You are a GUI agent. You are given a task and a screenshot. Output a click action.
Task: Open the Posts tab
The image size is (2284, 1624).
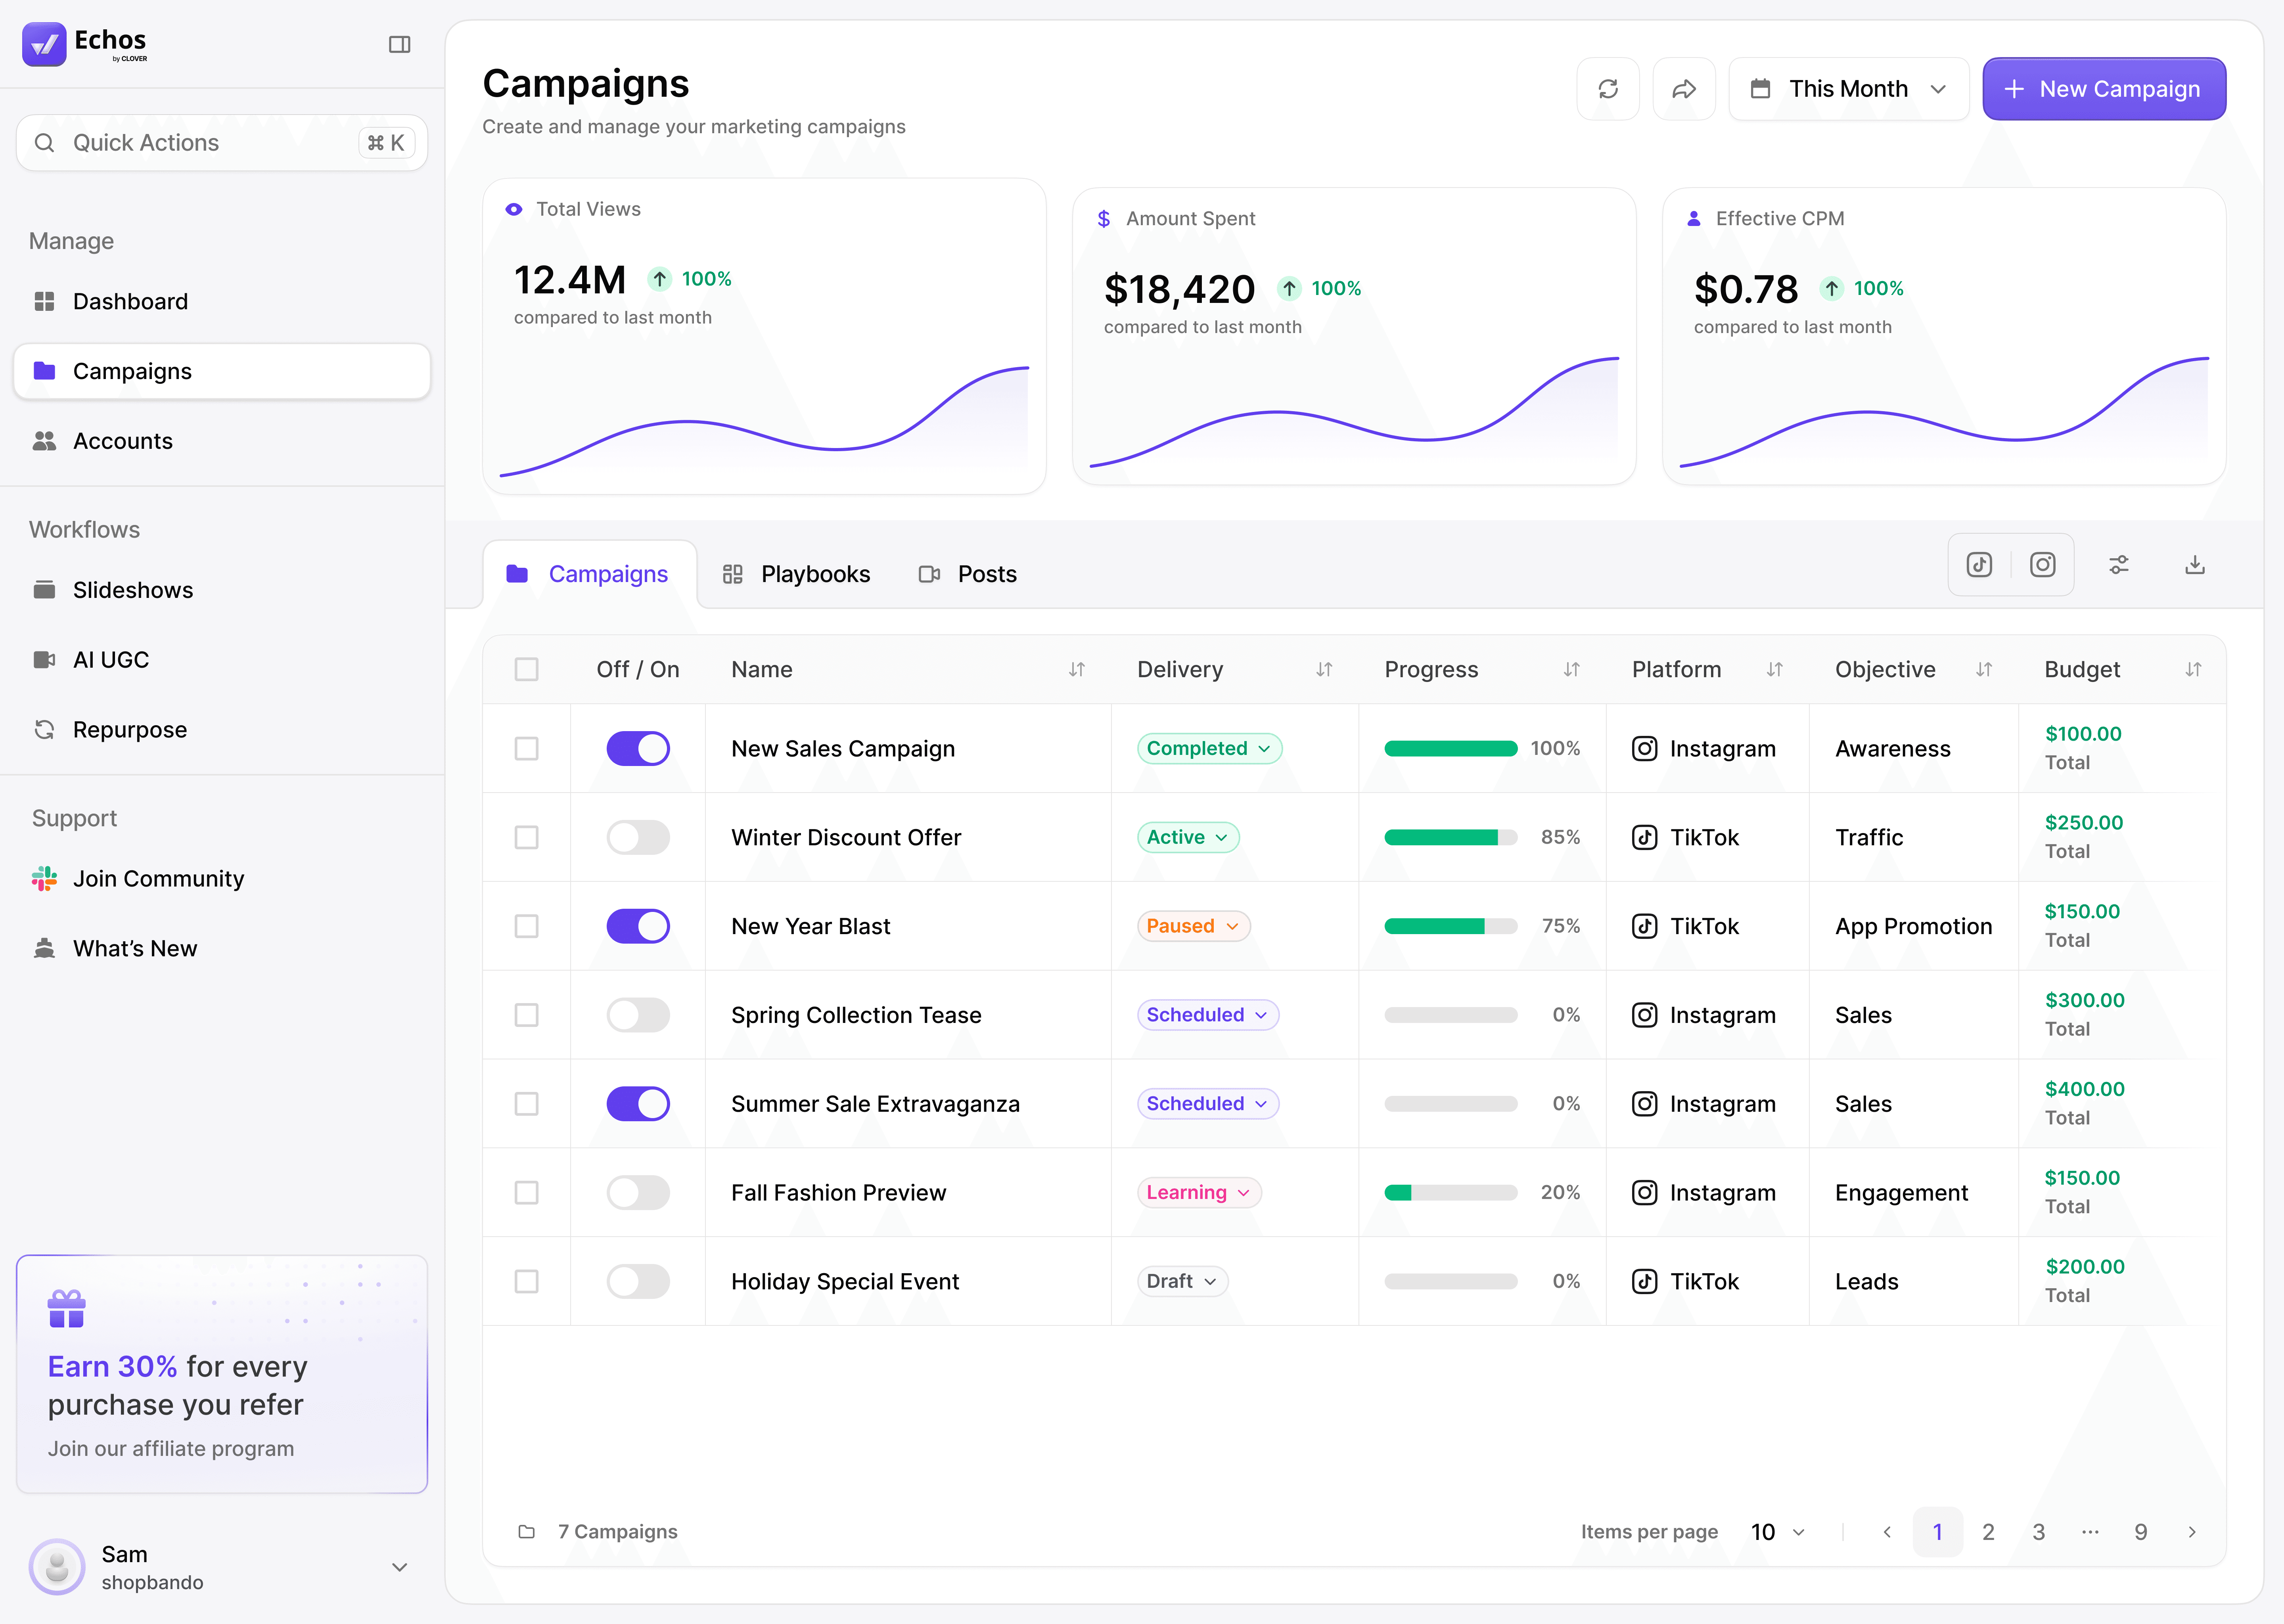click(967, 573)
